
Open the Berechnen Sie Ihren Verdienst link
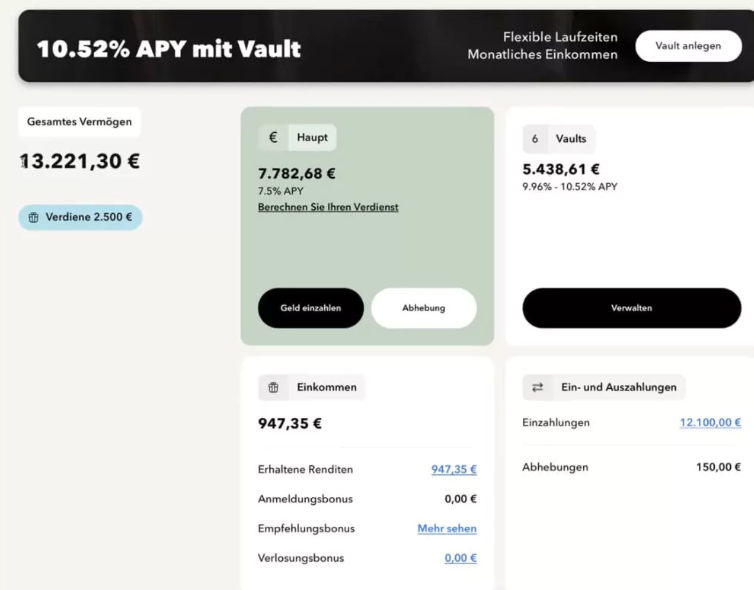click(328, 207)
